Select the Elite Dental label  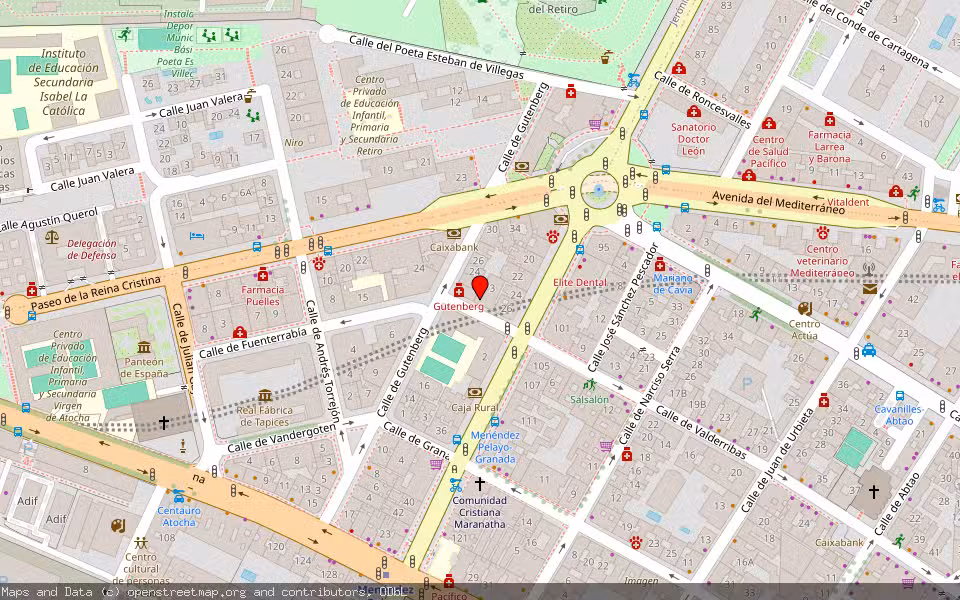580,282
